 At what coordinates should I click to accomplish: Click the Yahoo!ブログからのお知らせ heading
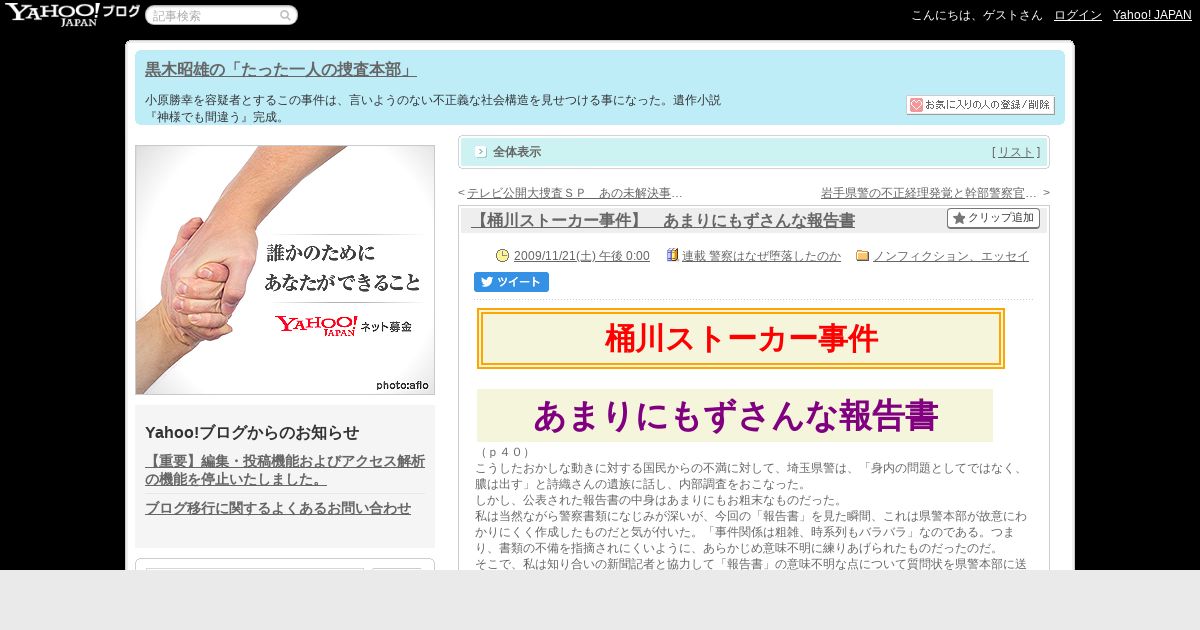(252, 432)
